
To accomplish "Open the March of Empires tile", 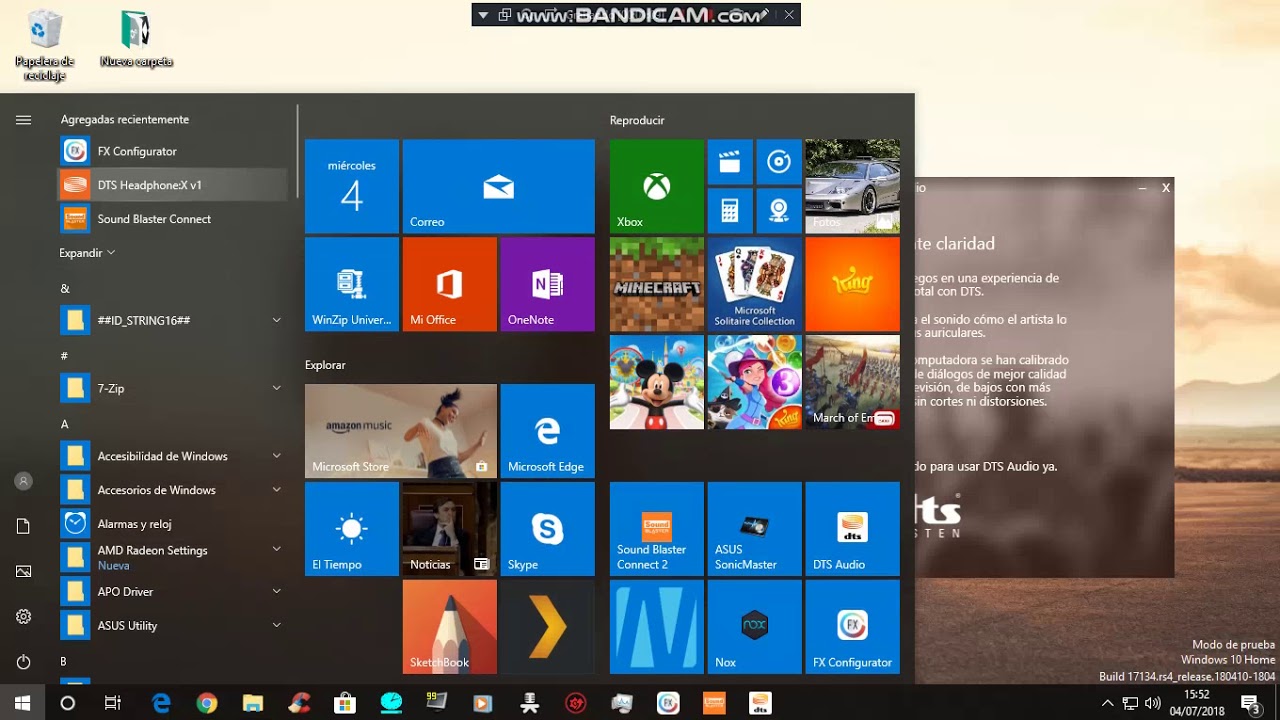I will click(x=852, y=382).
